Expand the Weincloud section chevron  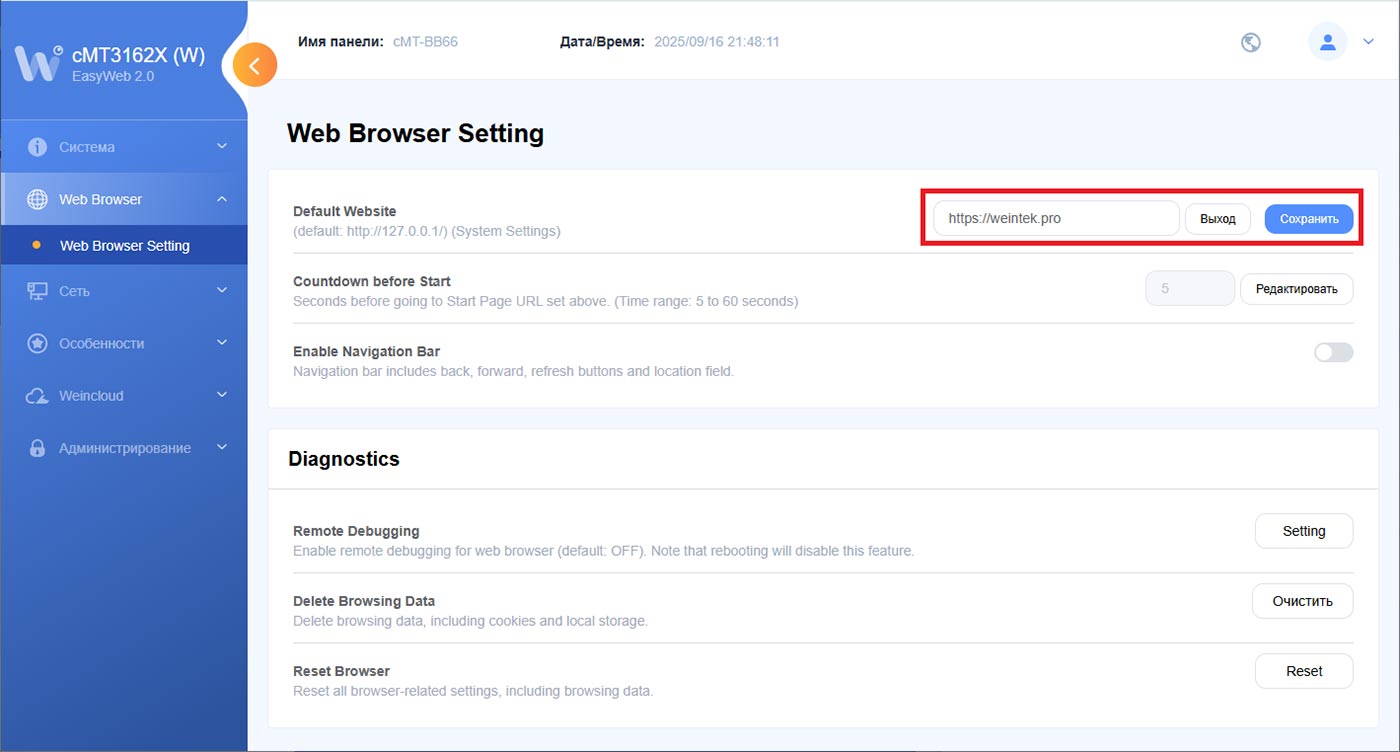pos(222,396)
